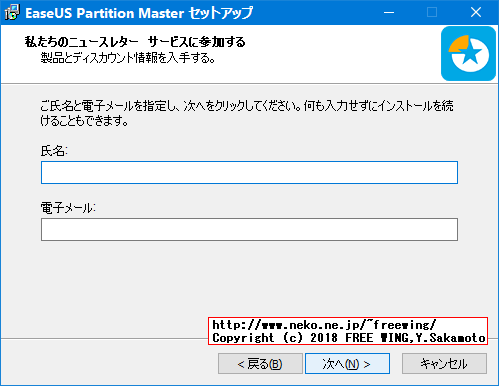Cancel setup with the キャンセル button
The image size is (499, 386).
[x=444, y=364]
